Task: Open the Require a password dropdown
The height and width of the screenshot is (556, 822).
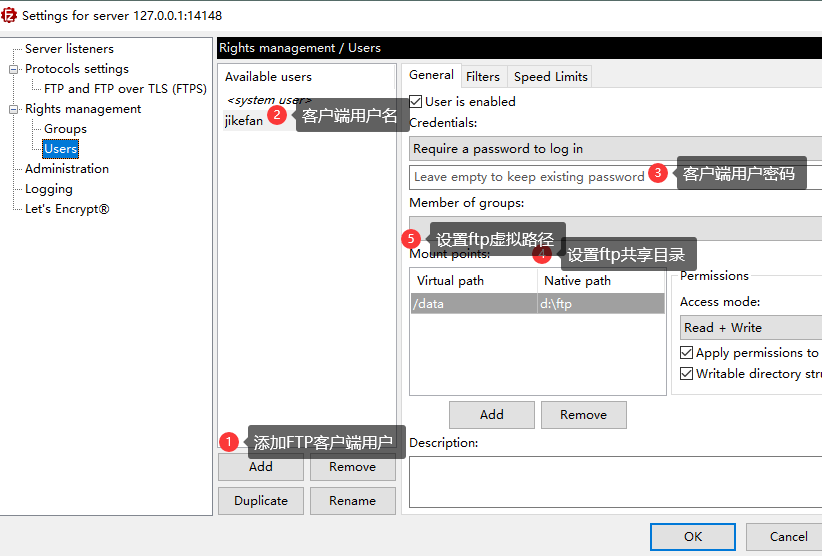Action: pyautogui.click(x=615, y=149)
